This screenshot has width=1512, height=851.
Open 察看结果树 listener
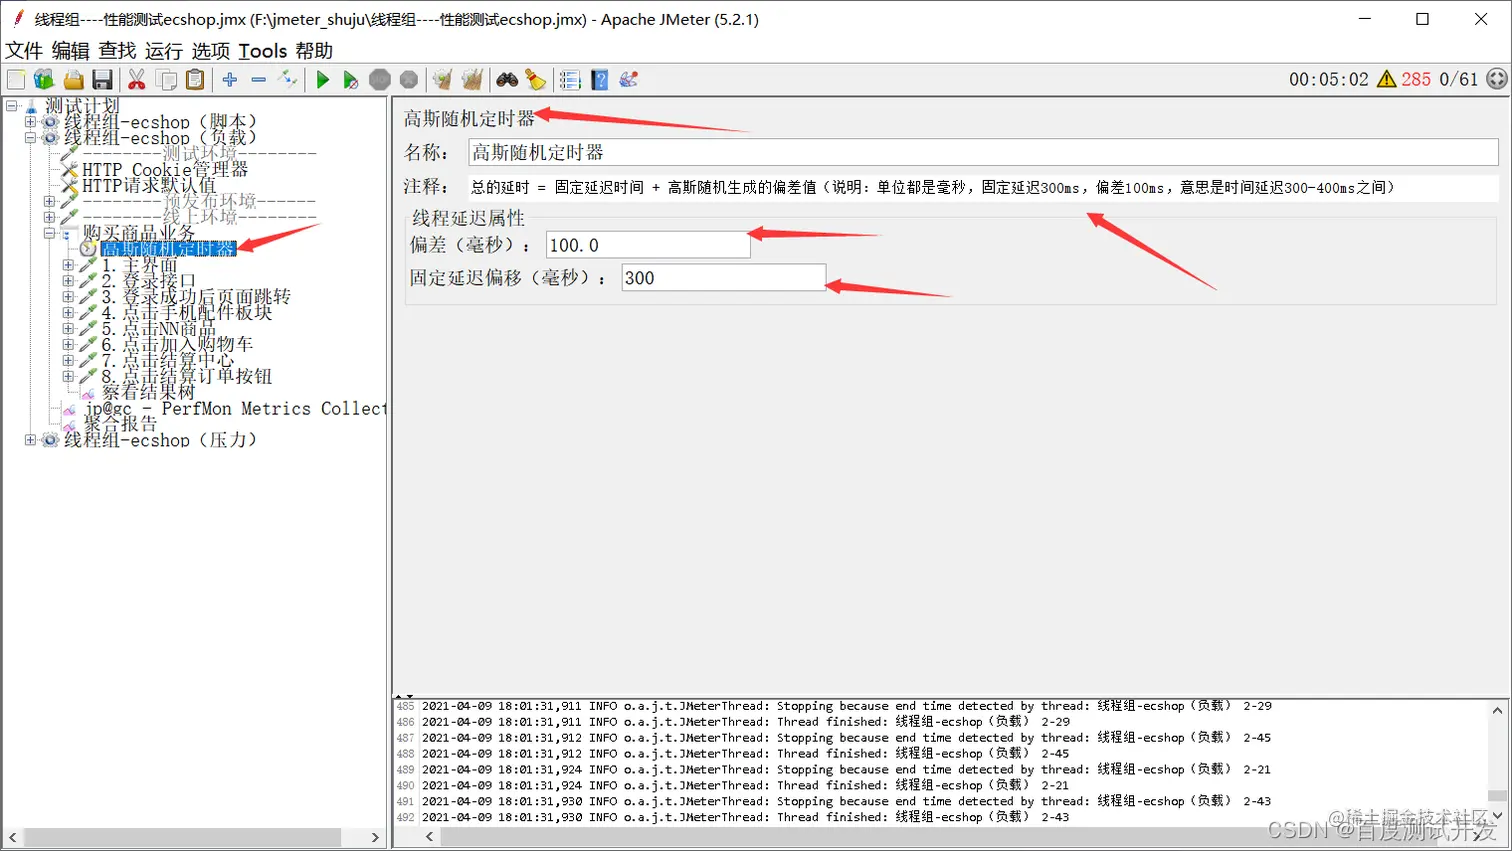[x=148, y=392]
